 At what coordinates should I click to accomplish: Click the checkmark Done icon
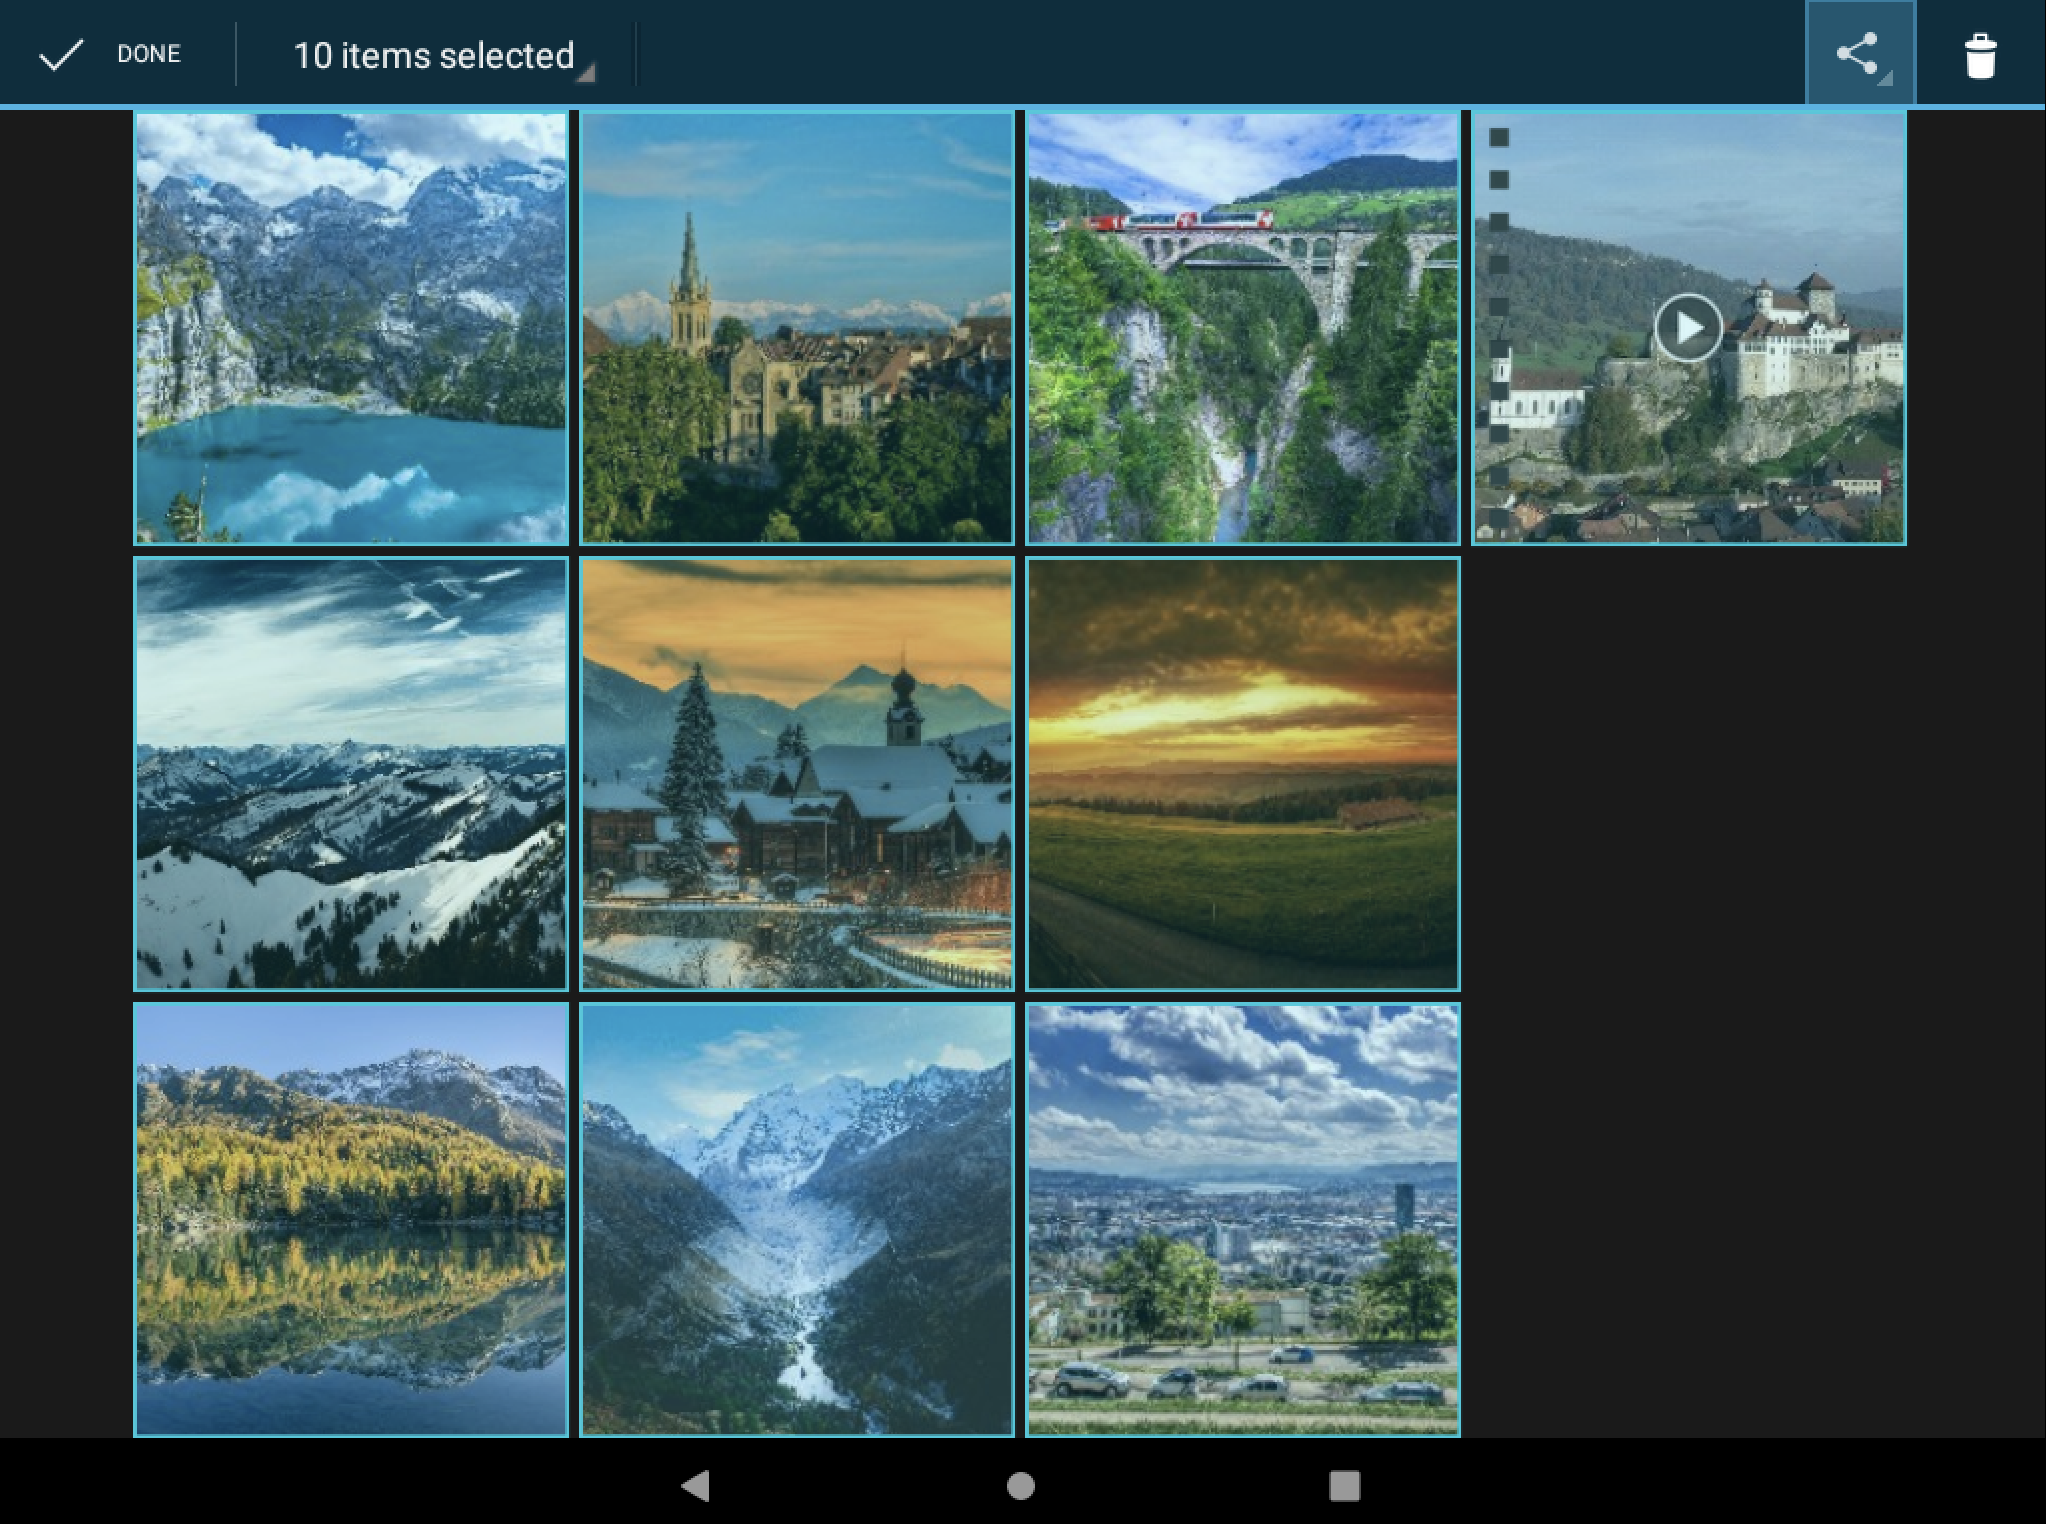click(60, 55)
